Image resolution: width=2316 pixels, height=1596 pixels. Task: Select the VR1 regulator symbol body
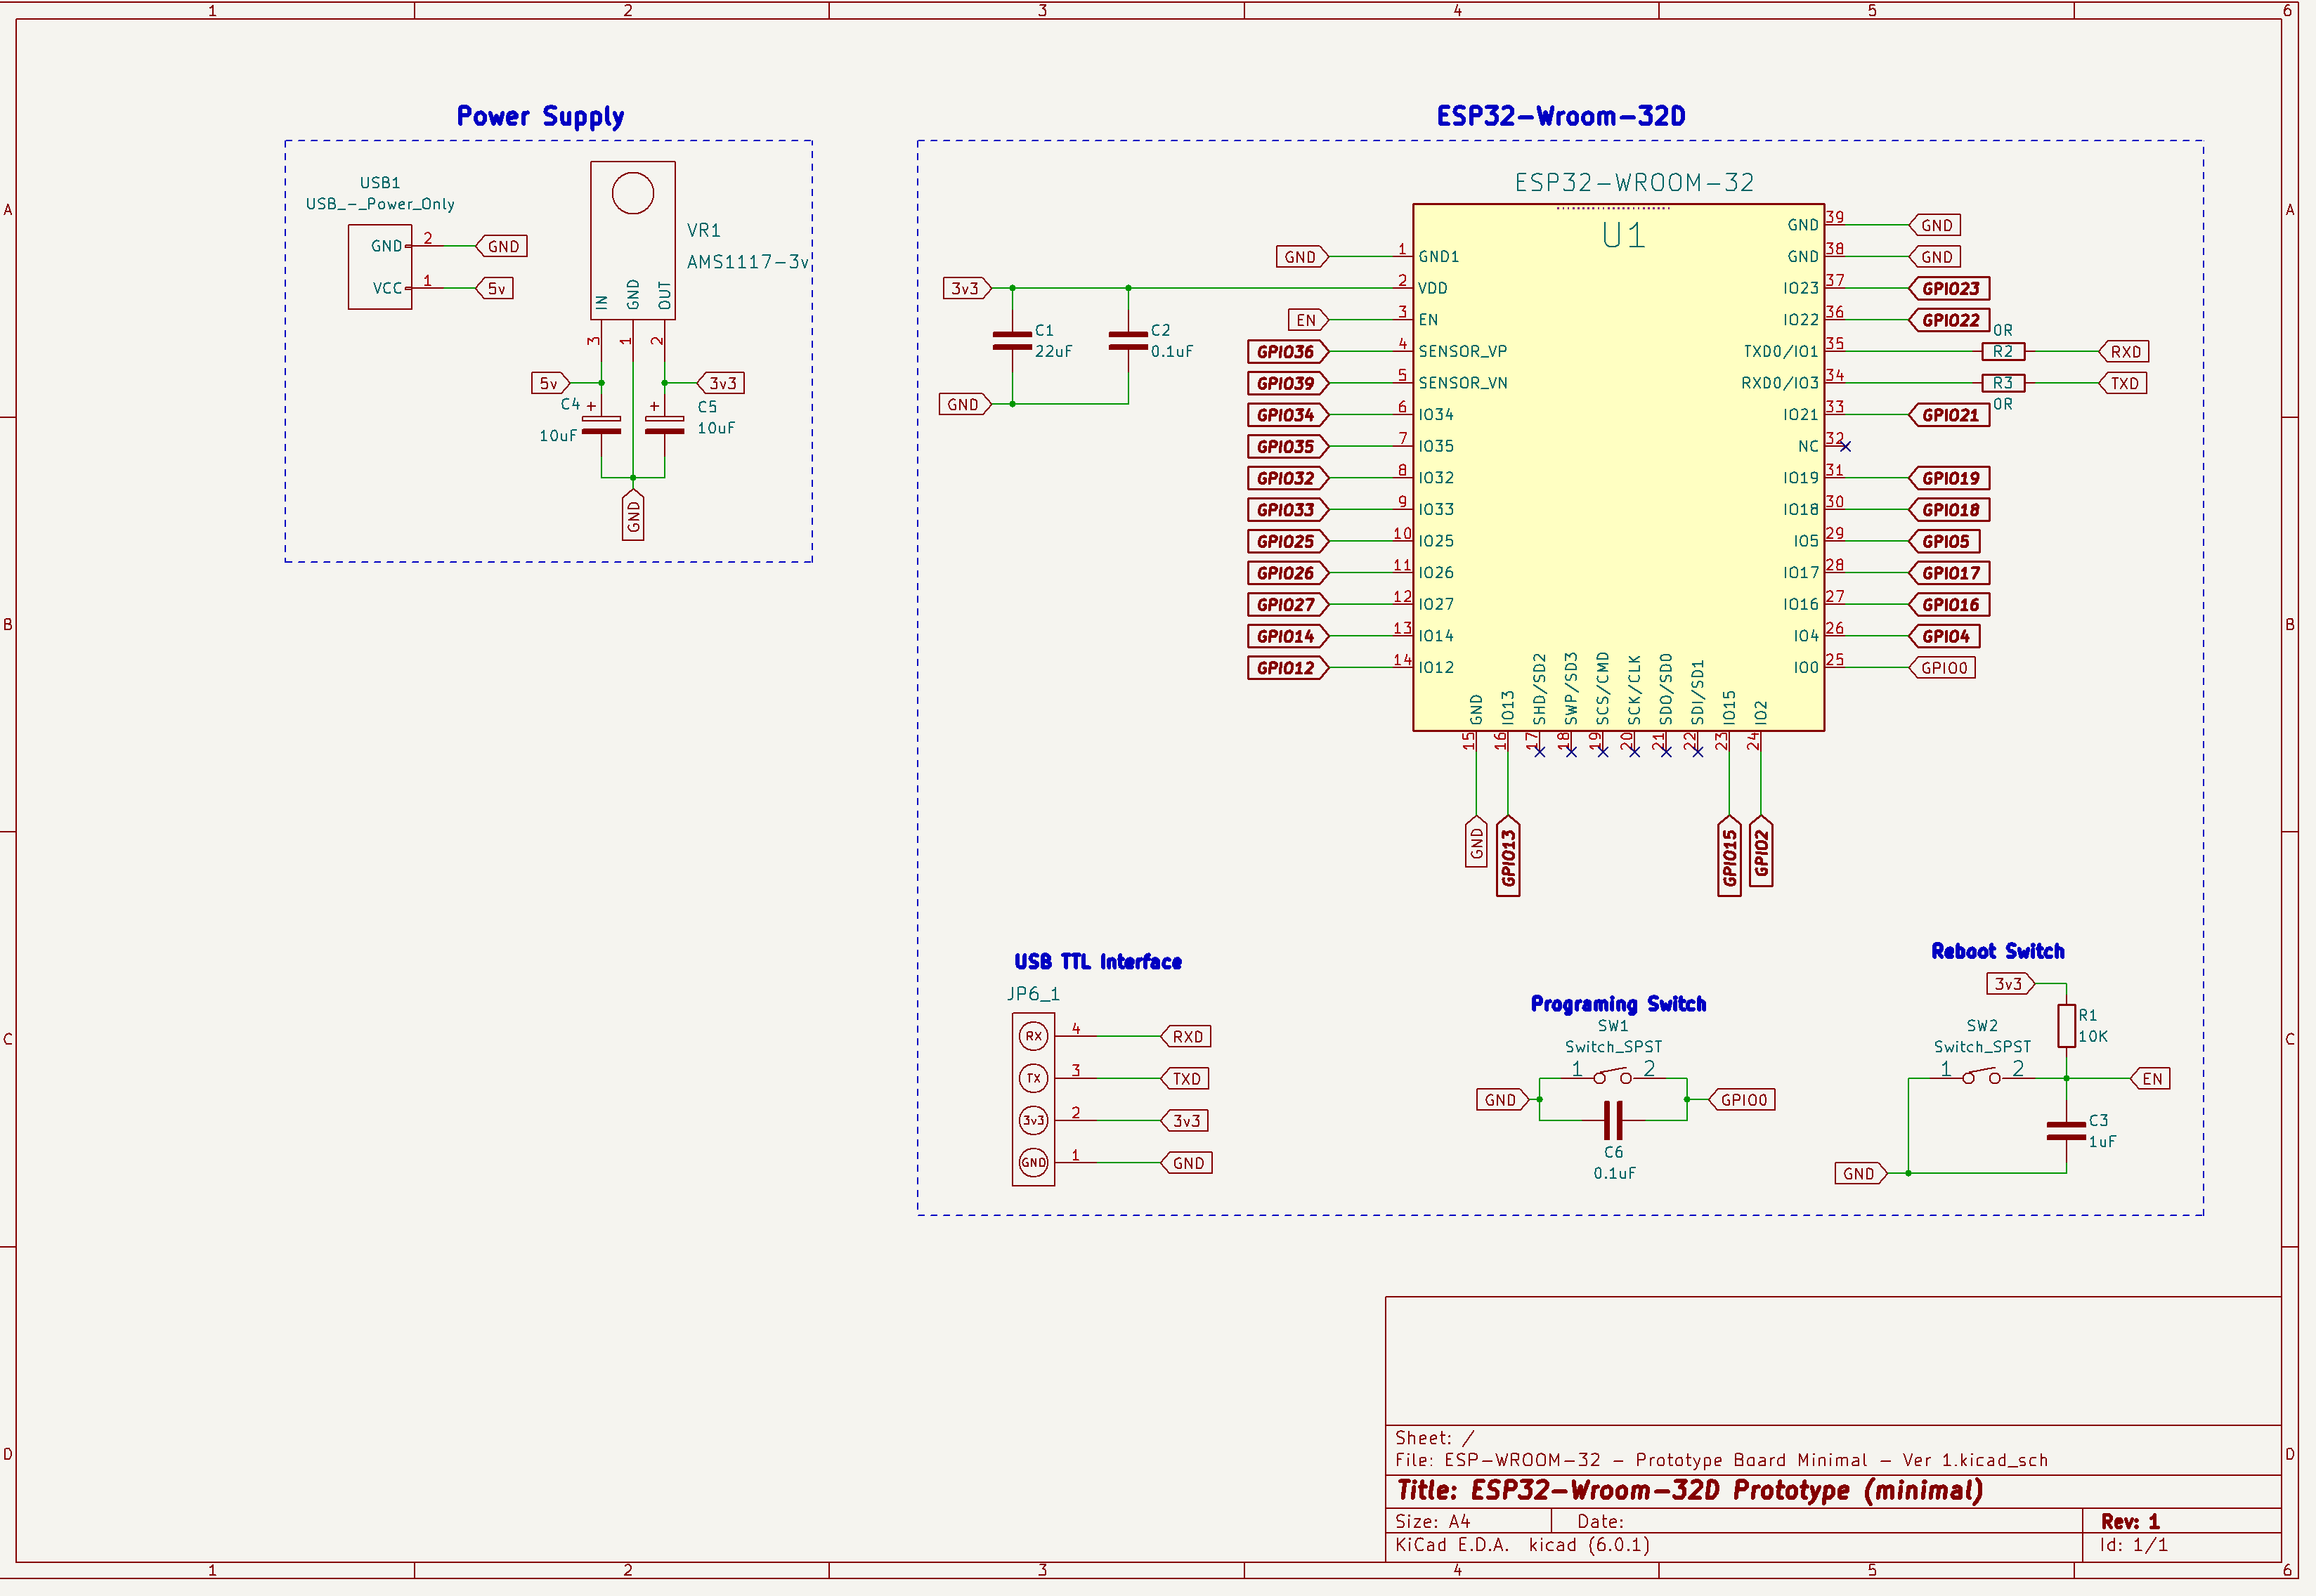click(633, 241)
